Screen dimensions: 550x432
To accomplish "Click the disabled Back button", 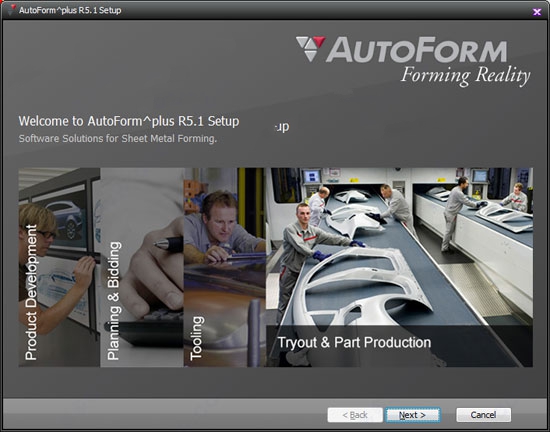I will click(355, 415).
